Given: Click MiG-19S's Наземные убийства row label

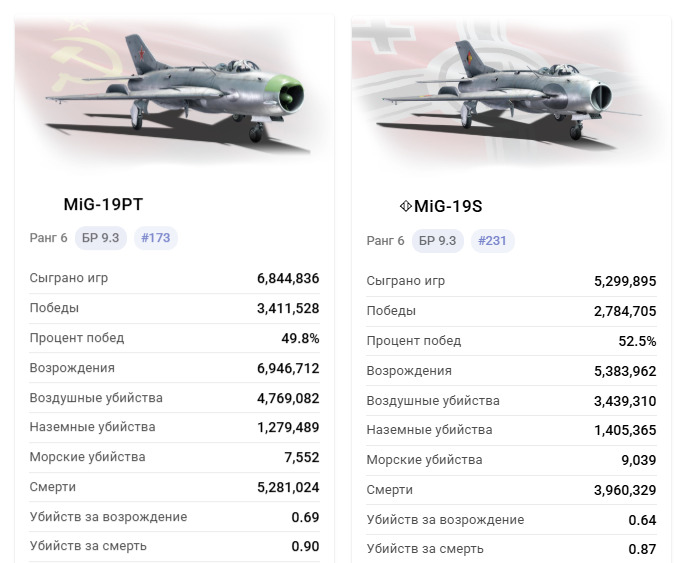Looking at the screenshot, I should tap(429, 430).
